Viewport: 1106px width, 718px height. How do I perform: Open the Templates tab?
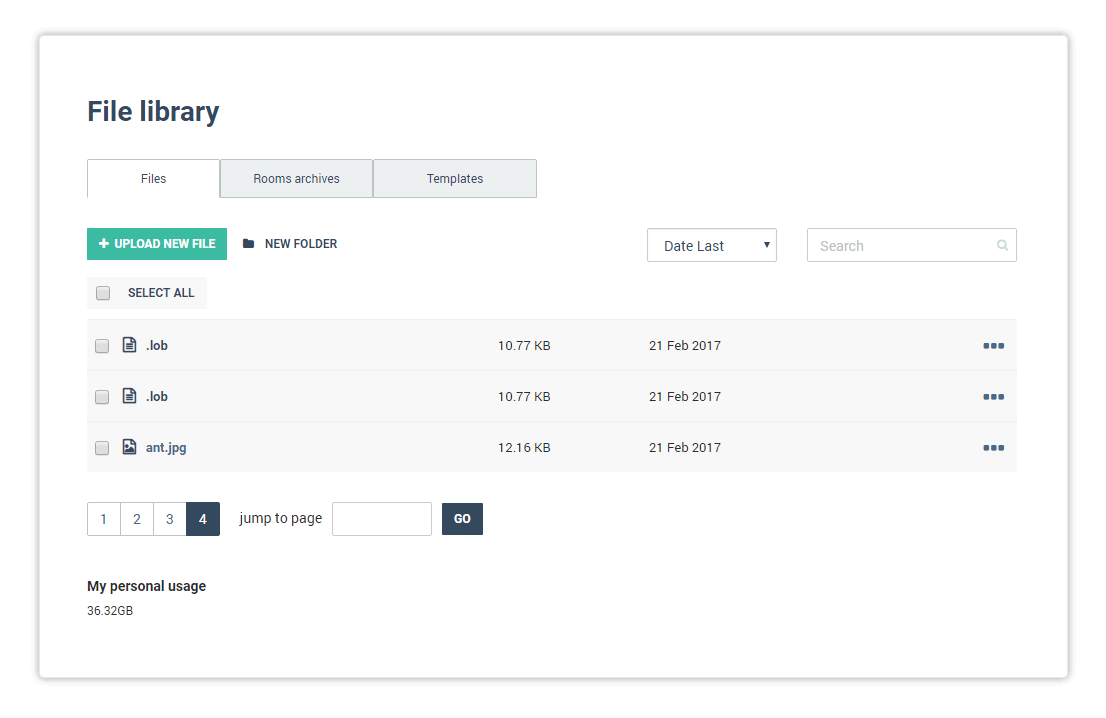(455, 178)
